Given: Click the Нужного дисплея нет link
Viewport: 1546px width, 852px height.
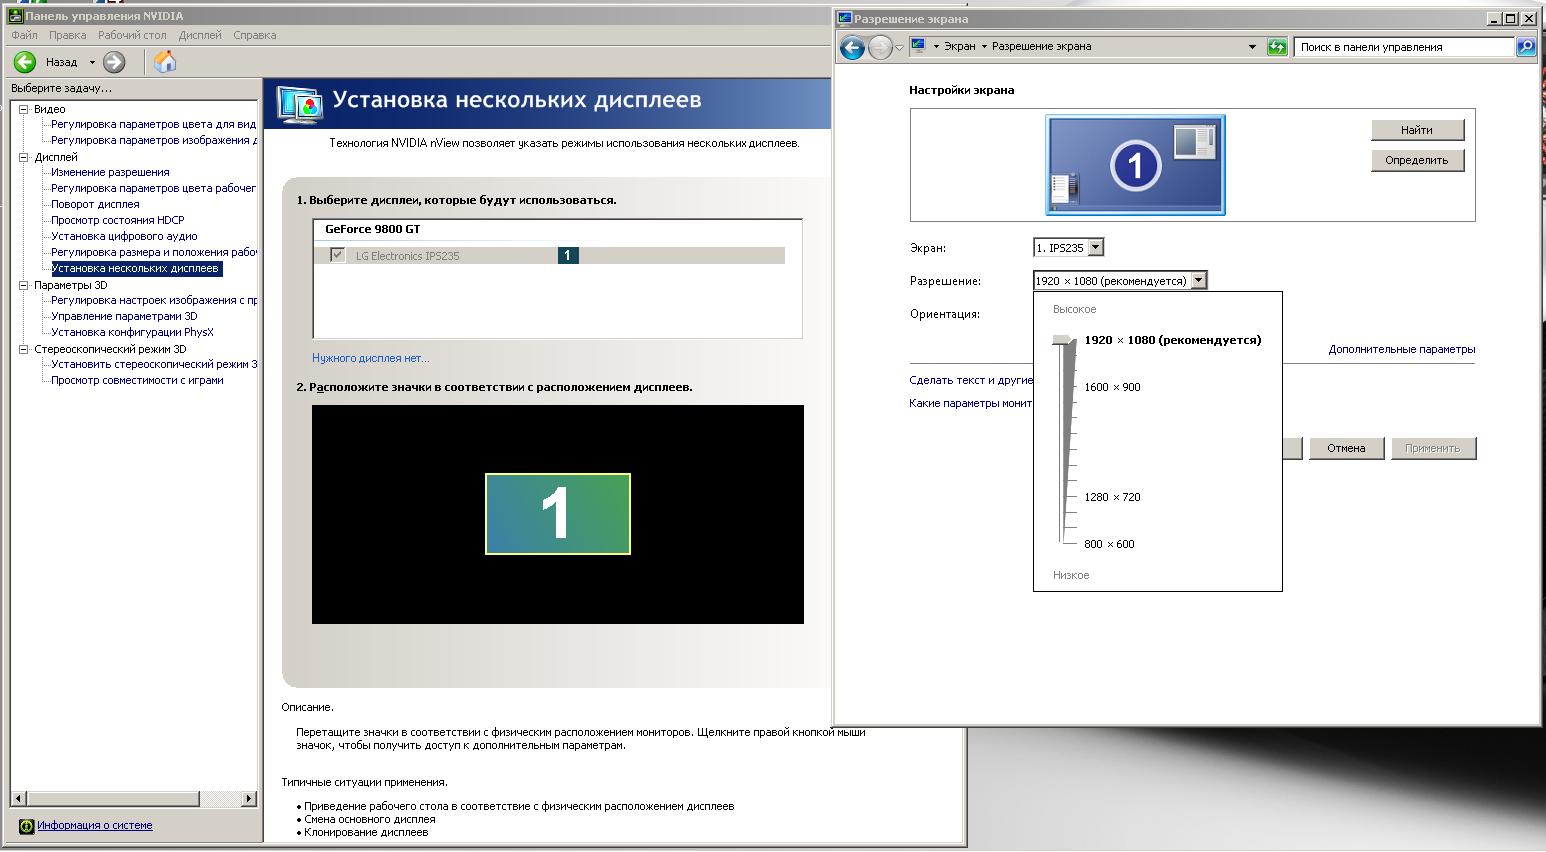Looking at the screenshot, I should pyautogui.click(x=370, y=358).
